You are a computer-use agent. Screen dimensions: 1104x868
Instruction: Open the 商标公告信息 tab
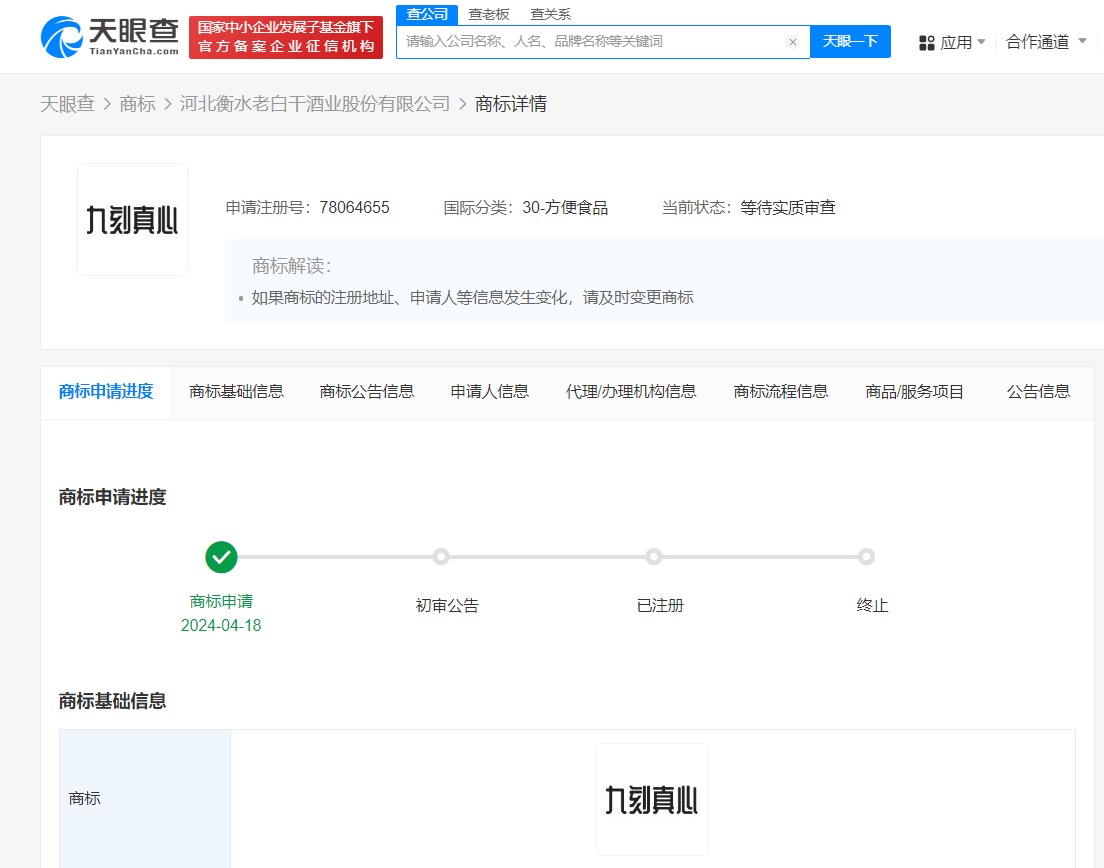tap(366, 391)
